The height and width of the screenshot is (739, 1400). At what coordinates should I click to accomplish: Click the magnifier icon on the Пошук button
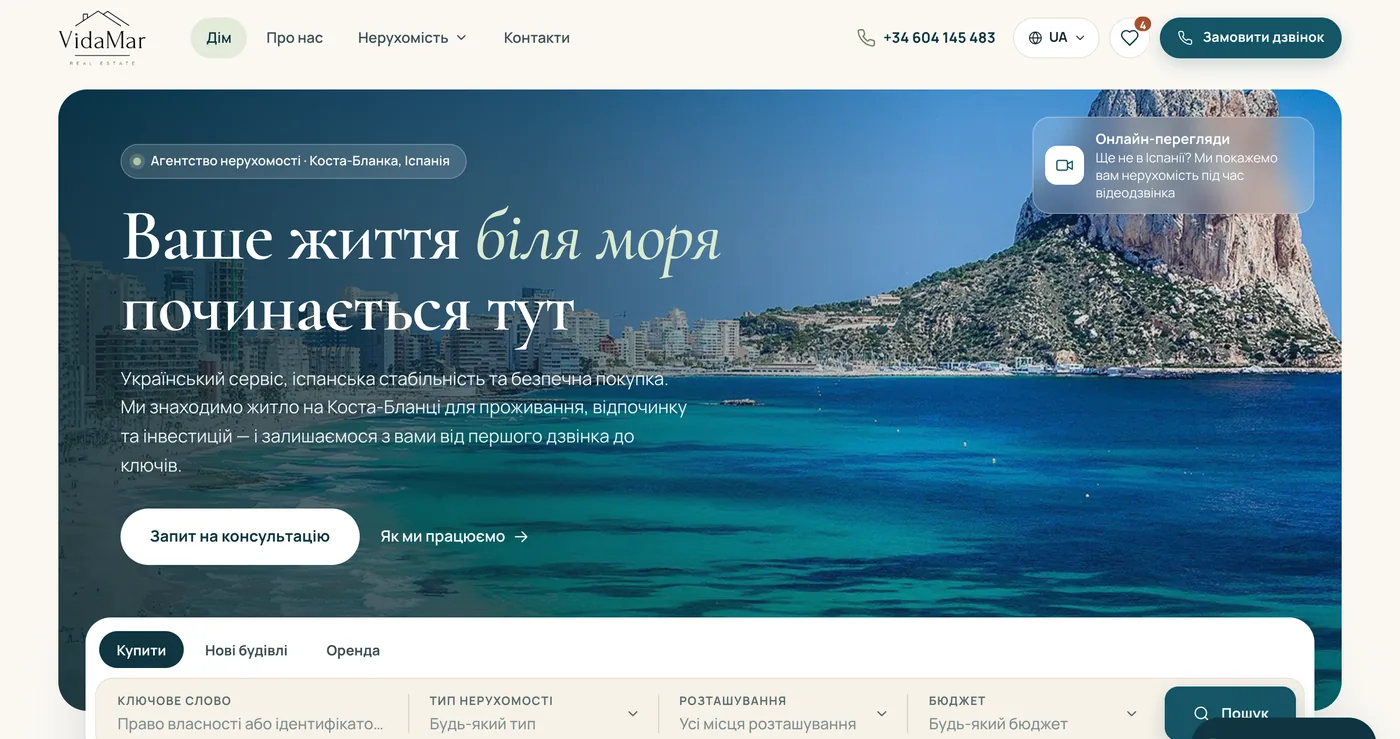click(1202, 713)
